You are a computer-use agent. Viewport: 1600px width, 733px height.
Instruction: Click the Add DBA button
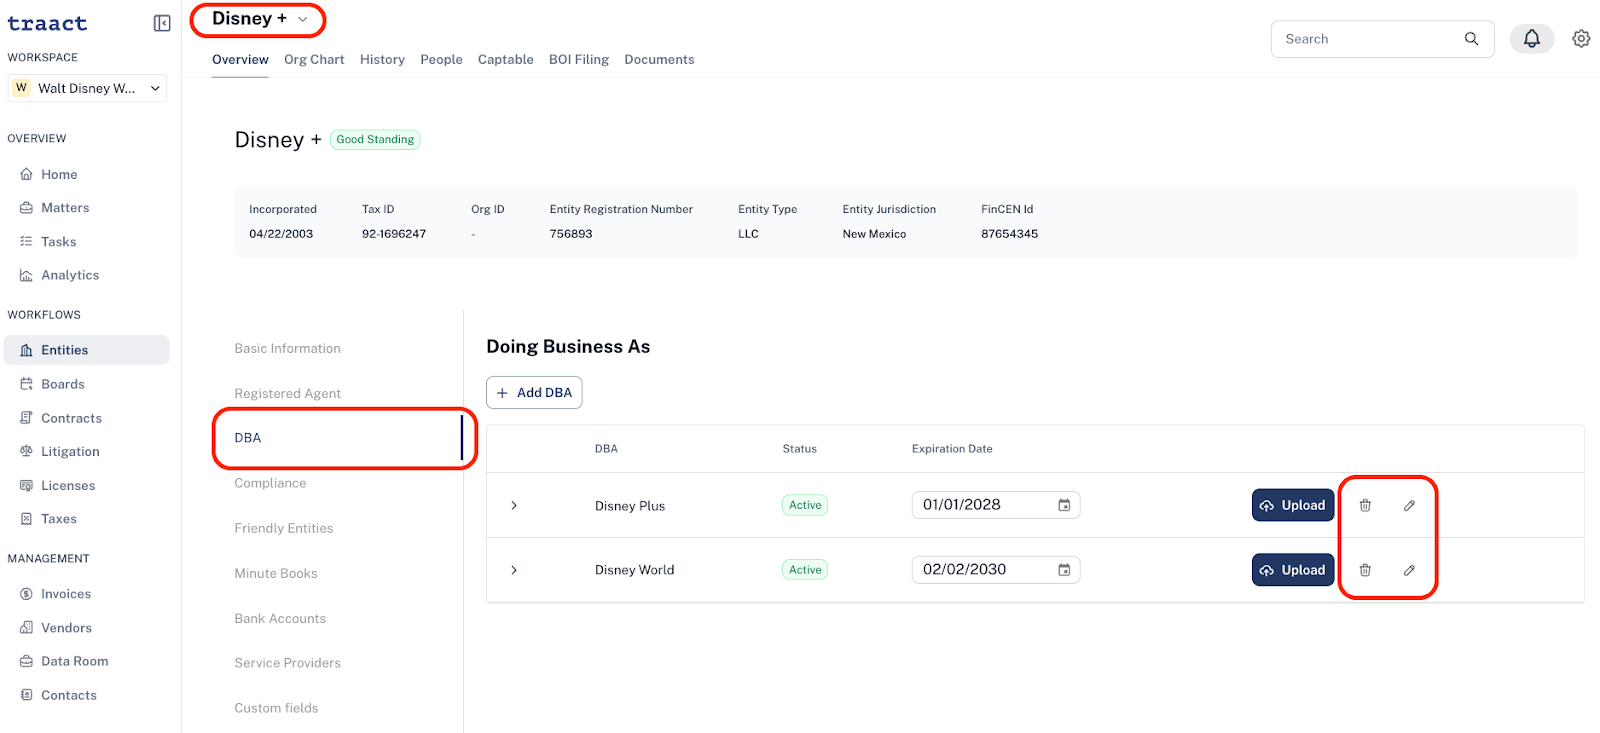click(x=534, y=393)
